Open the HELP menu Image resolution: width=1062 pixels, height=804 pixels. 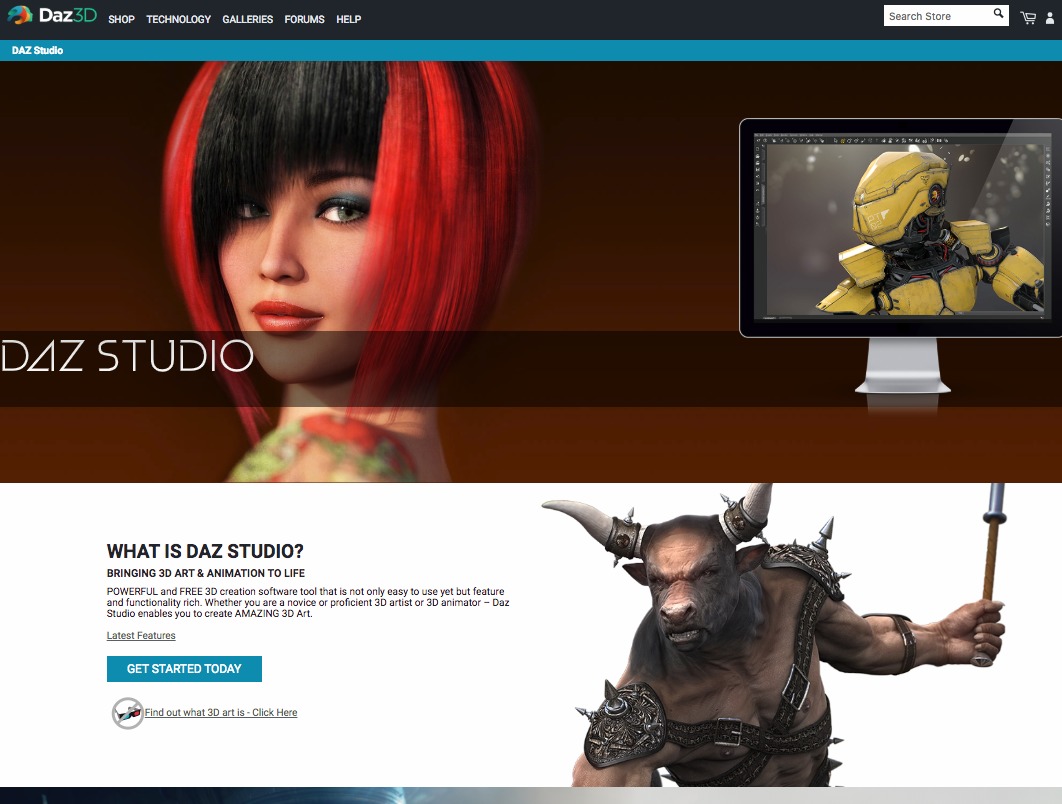click(x=349, y=20)
